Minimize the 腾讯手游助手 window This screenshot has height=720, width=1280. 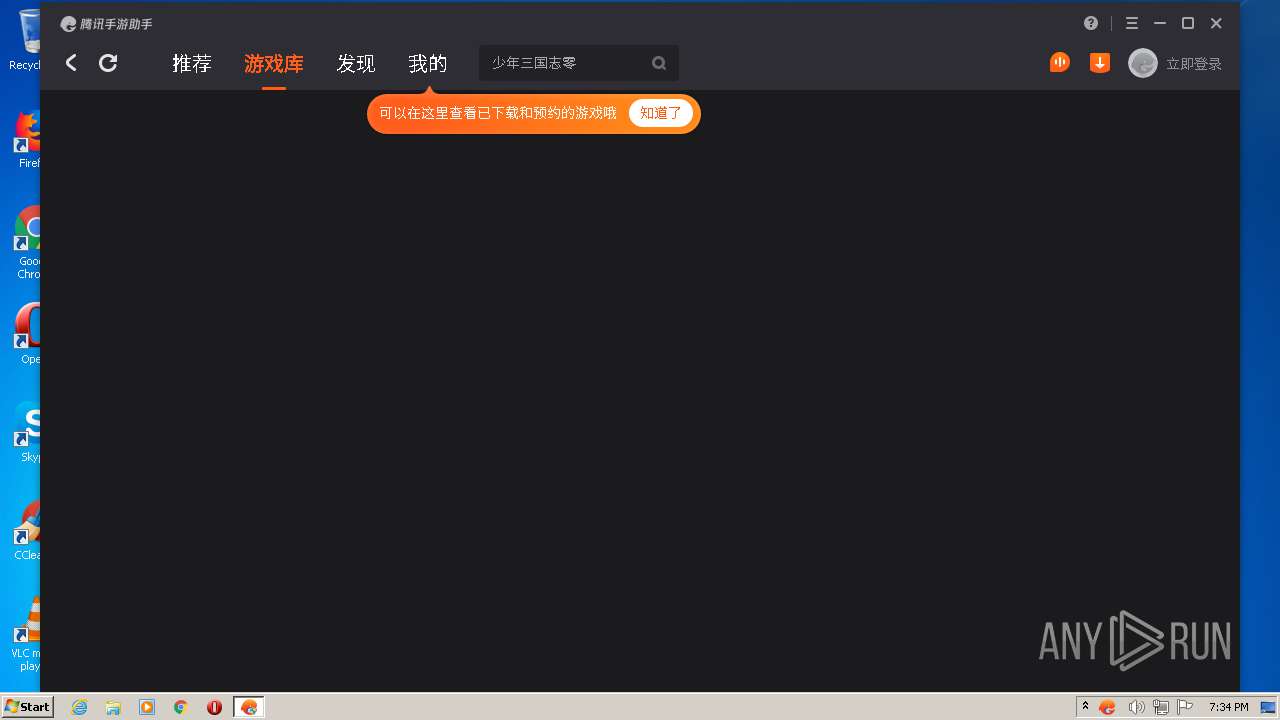[x=1160, y=23]
